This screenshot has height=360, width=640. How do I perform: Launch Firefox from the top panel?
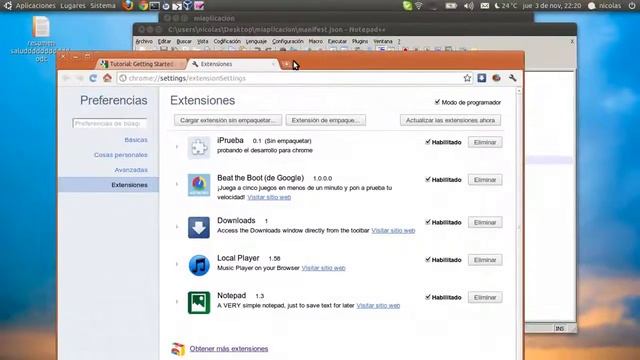(x=128, y=5)
